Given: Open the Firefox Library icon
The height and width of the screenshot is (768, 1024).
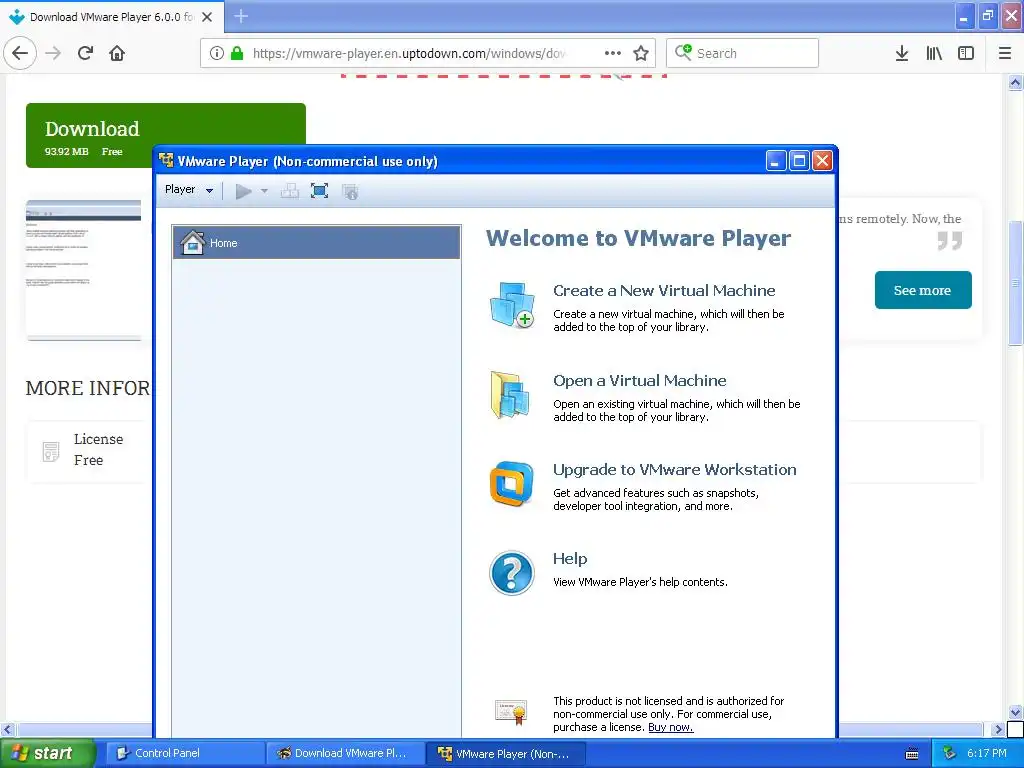Looking at the screenshot, I should tap(934, 53).
